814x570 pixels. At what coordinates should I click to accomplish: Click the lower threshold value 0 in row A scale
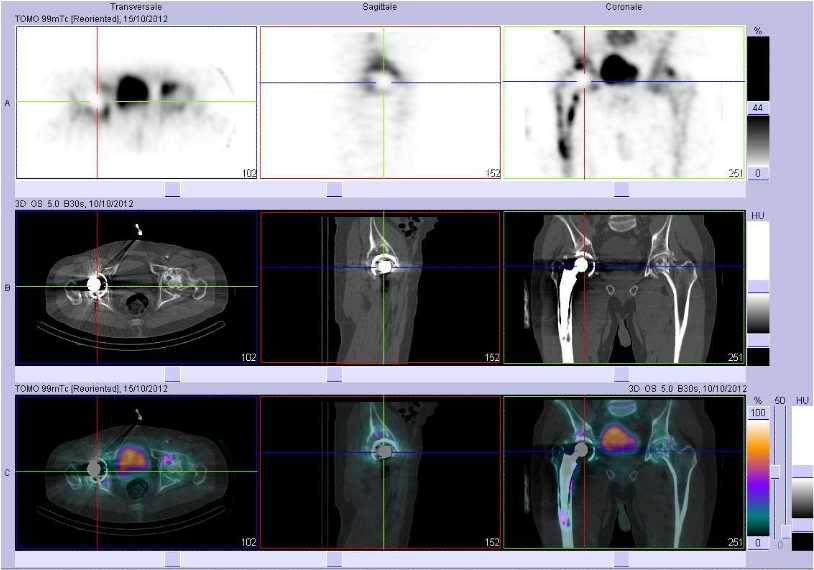click(758, 173)
